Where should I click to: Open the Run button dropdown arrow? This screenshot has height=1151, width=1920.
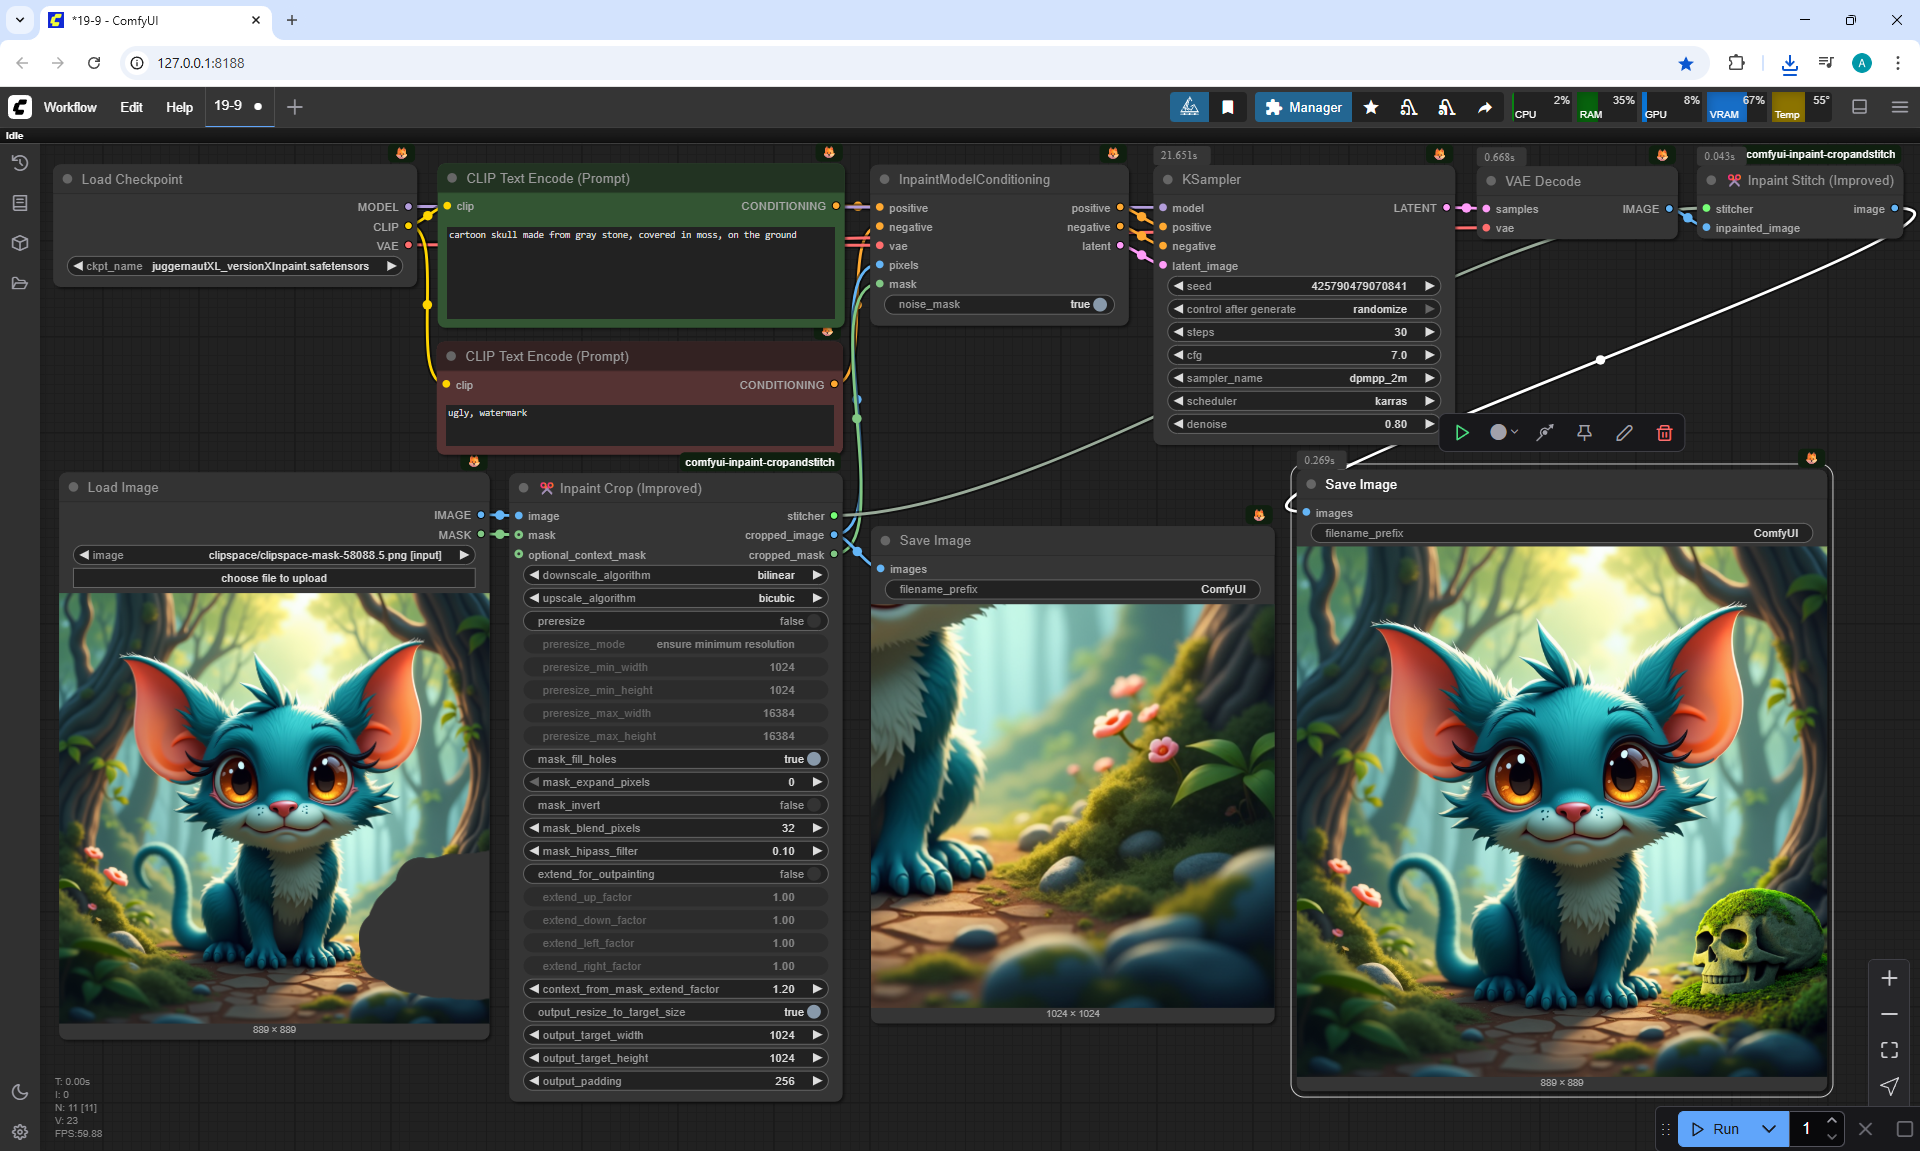point(1768,1129)
